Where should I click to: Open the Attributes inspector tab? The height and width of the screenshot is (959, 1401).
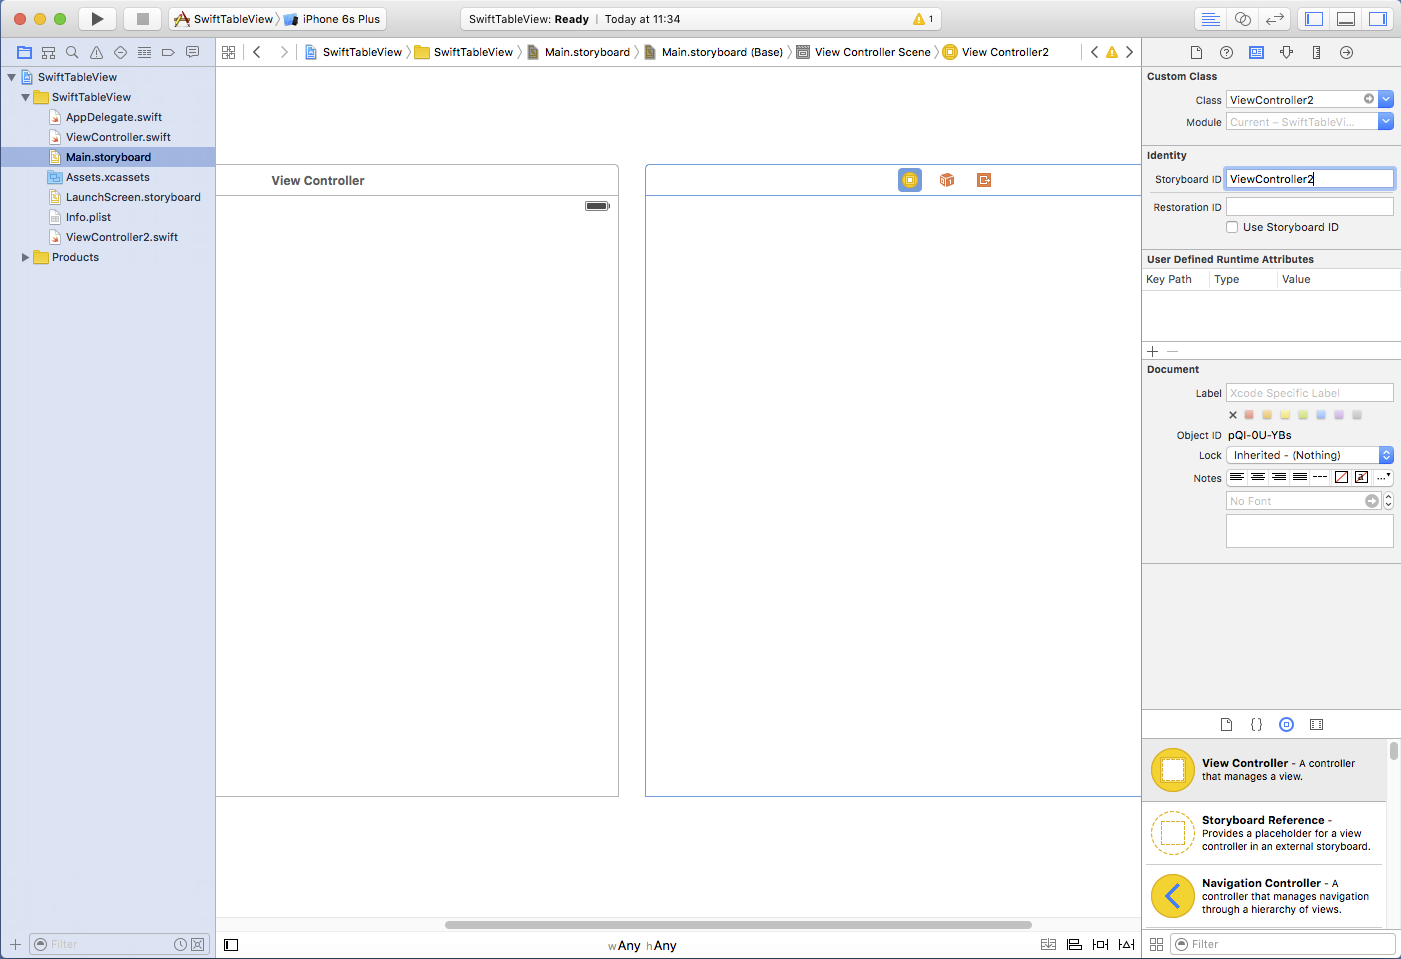point(1286,52)
